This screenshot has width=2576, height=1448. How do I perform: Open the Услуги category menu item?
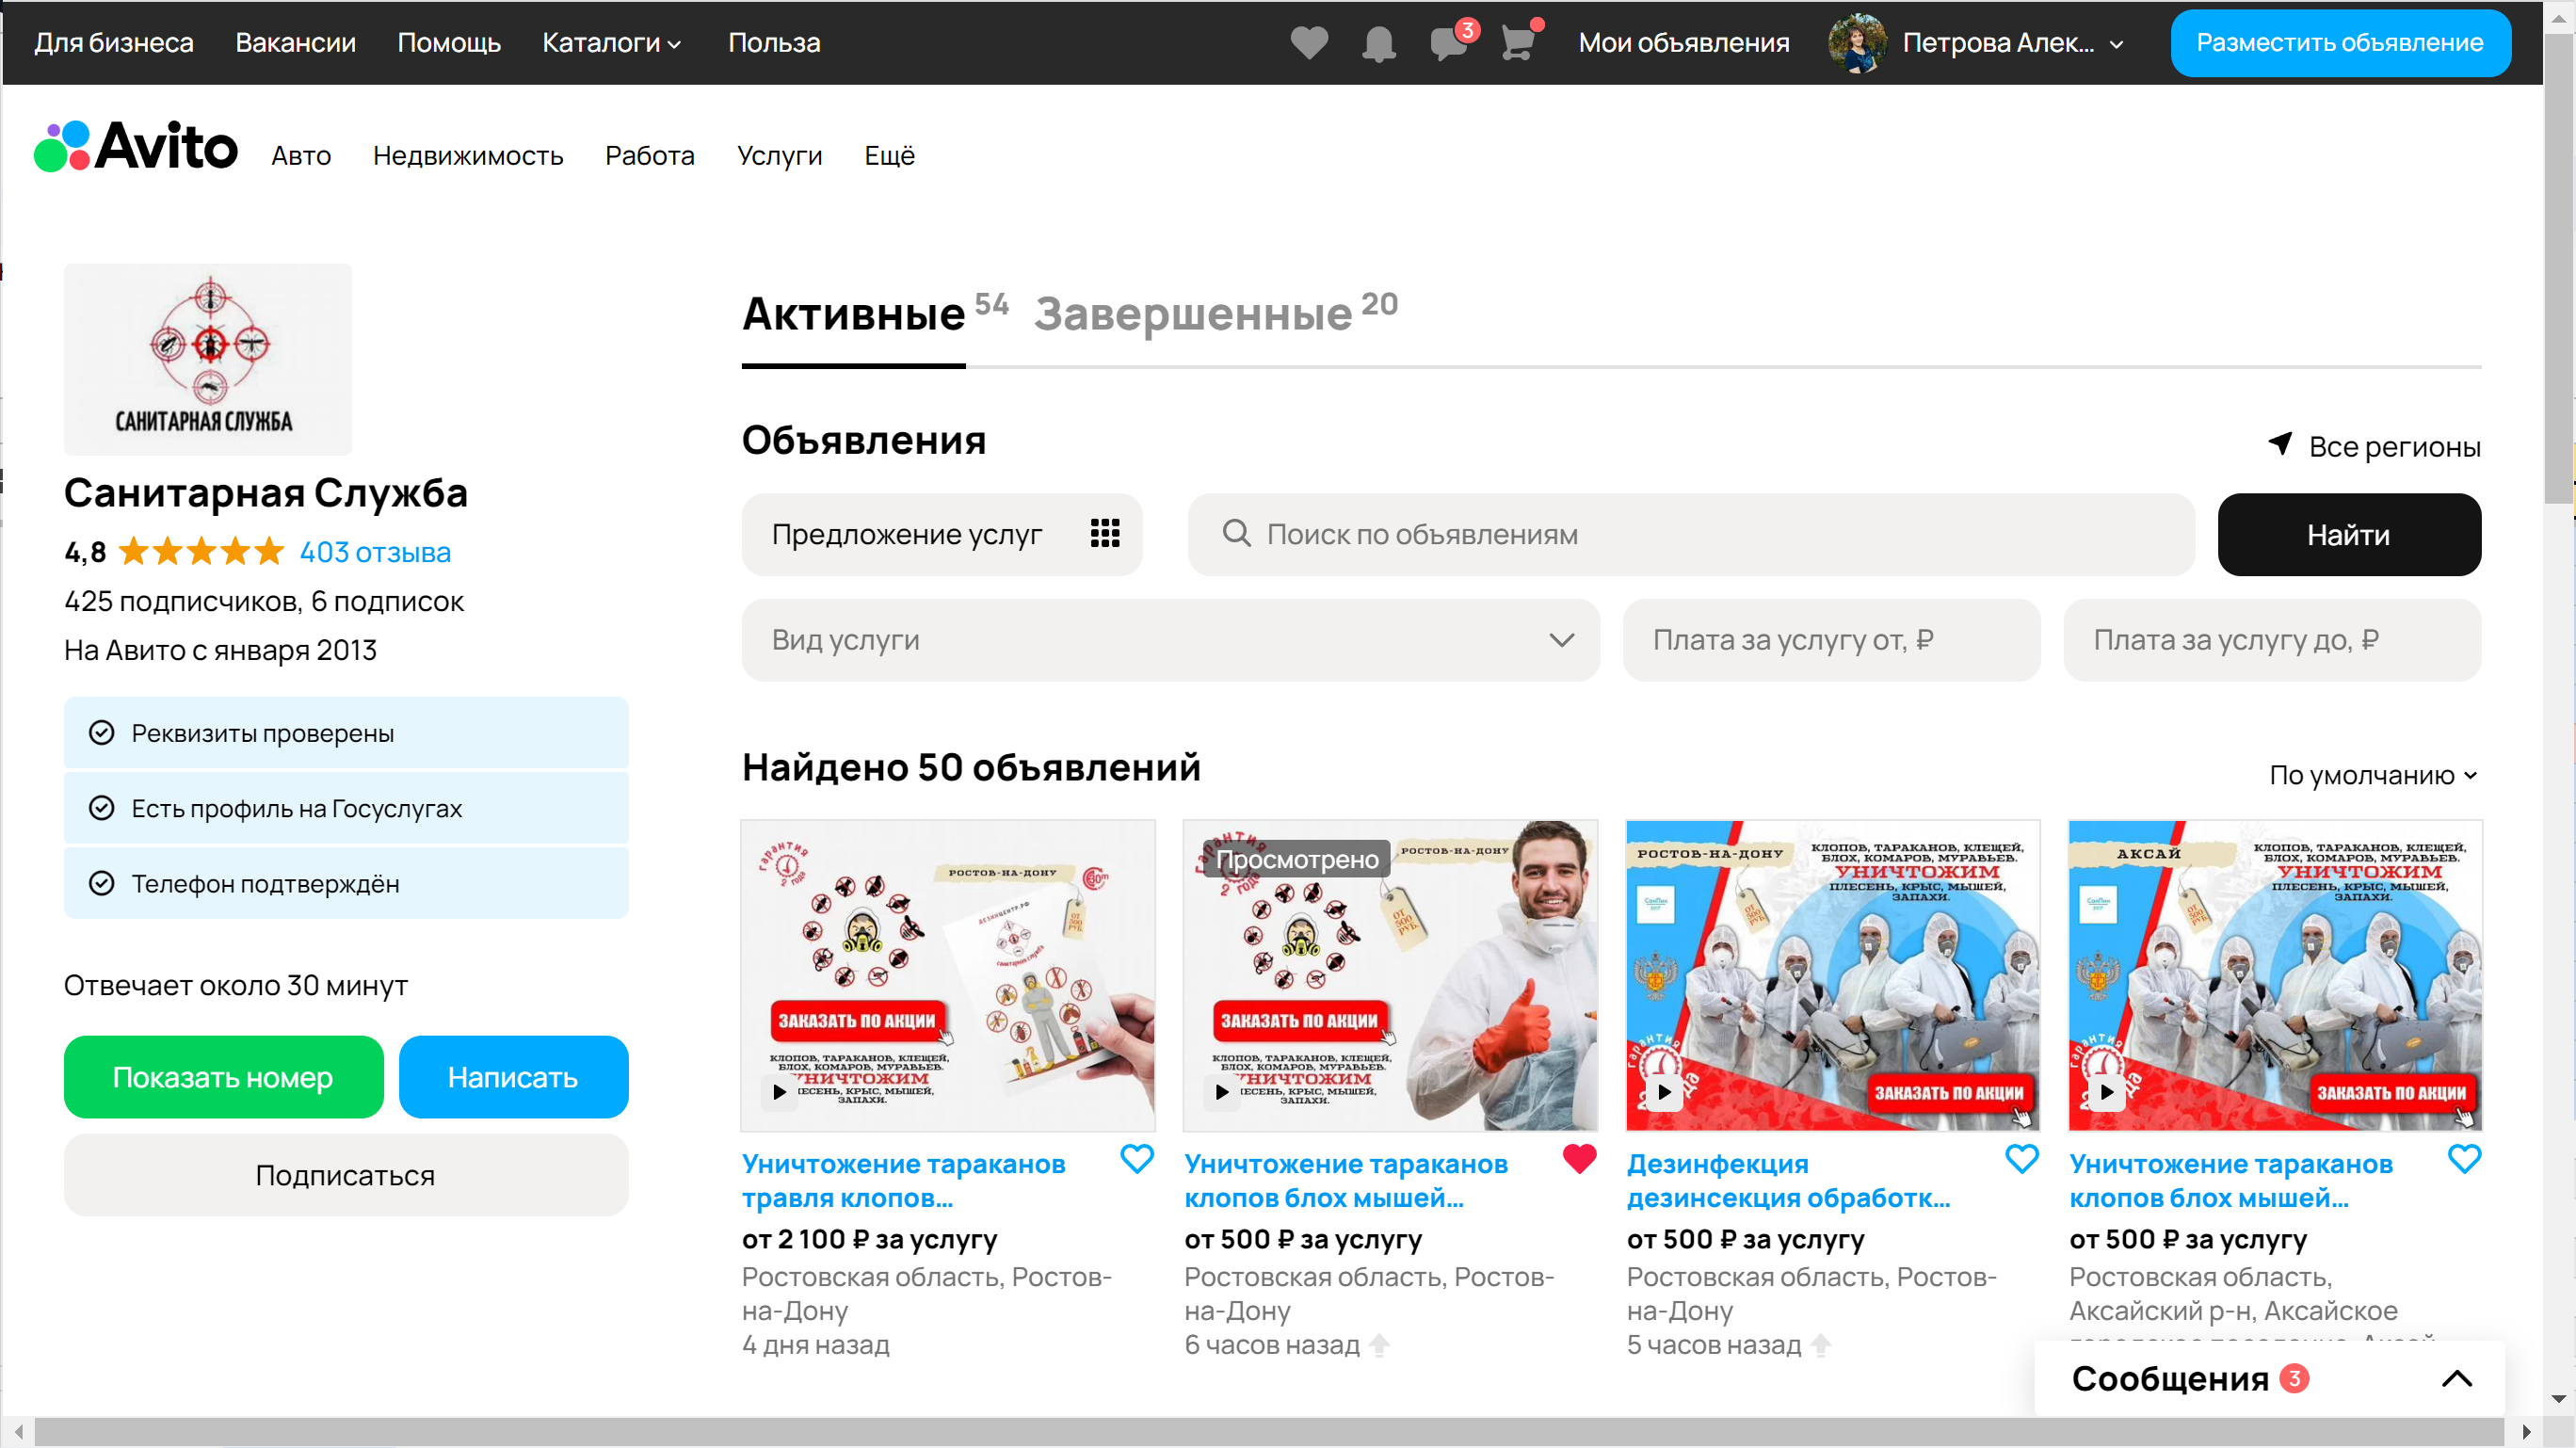tap(779, 156)
